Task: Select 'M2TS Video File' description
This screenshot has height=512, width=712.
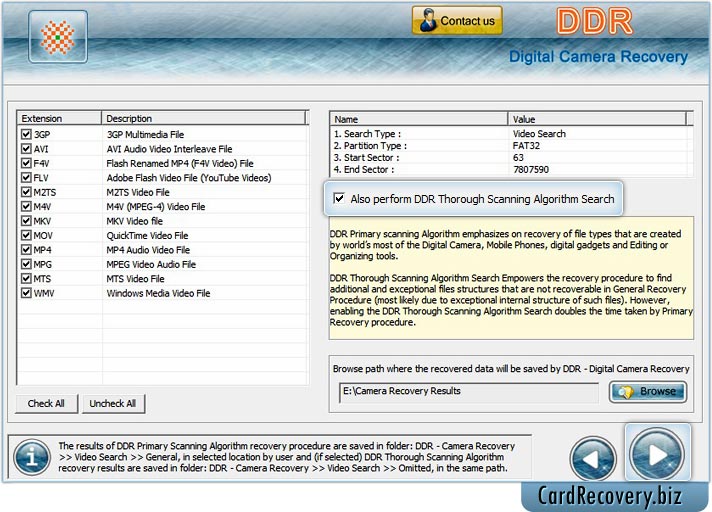Action: (138, 192)
